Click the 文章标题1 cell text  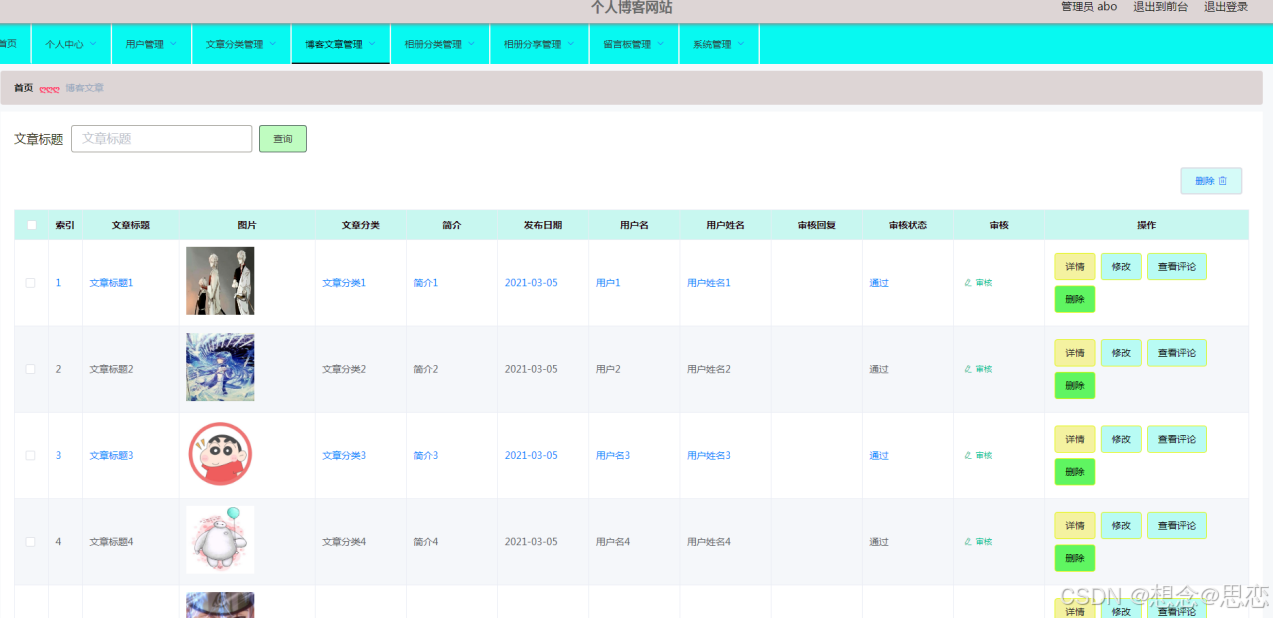111,283
